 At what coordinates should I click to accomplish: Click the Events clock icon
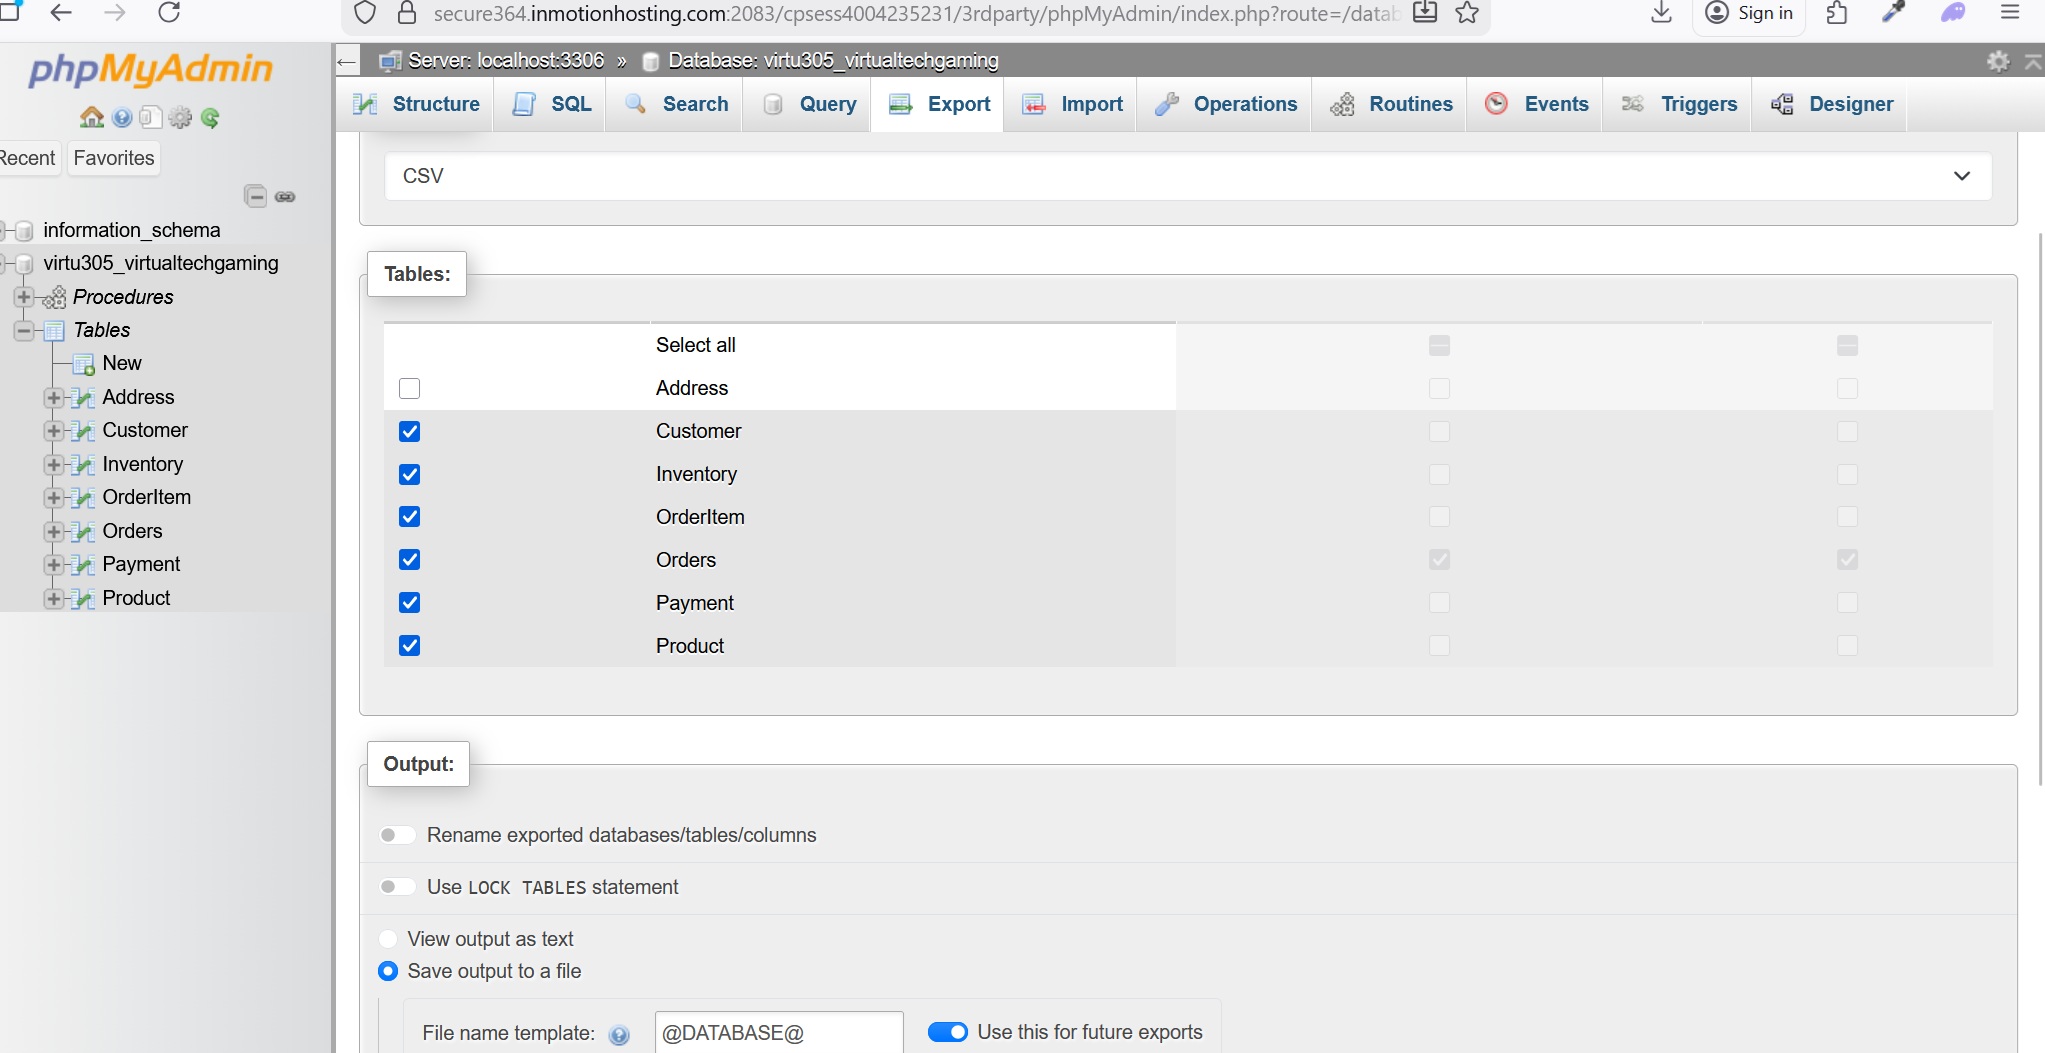[x=1497, y=103]
